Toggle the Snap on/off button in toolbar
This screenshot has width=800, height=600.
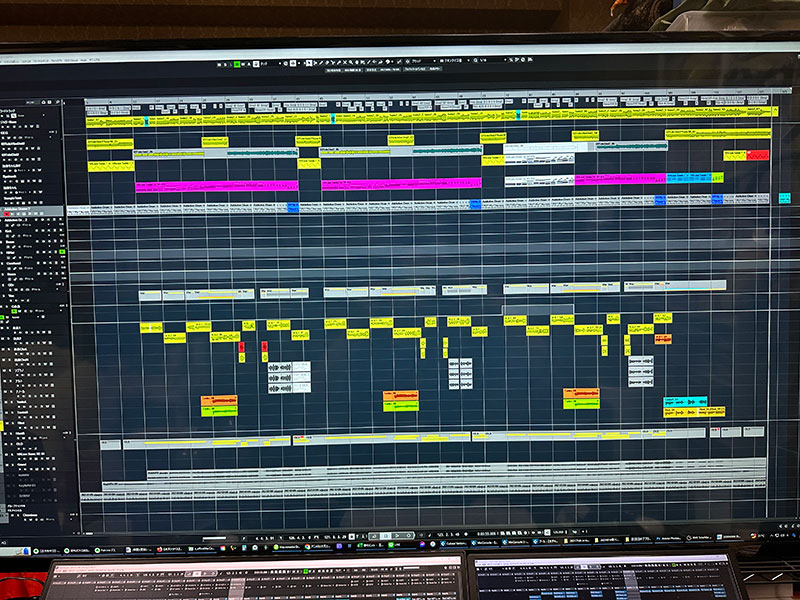398,62
